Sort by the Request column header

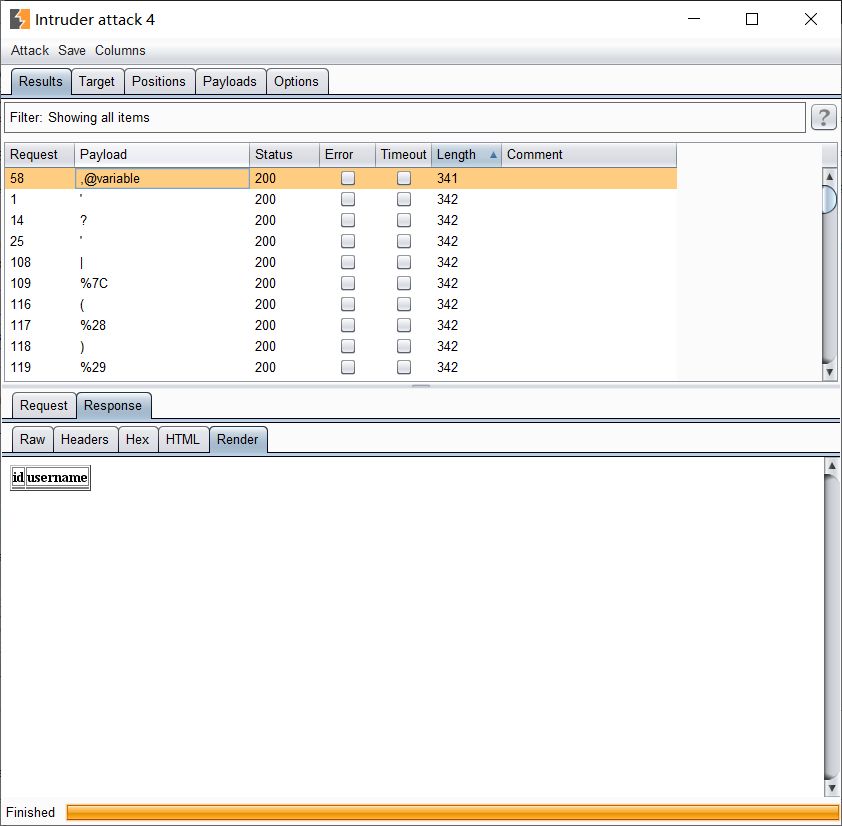tap(39, 155)
